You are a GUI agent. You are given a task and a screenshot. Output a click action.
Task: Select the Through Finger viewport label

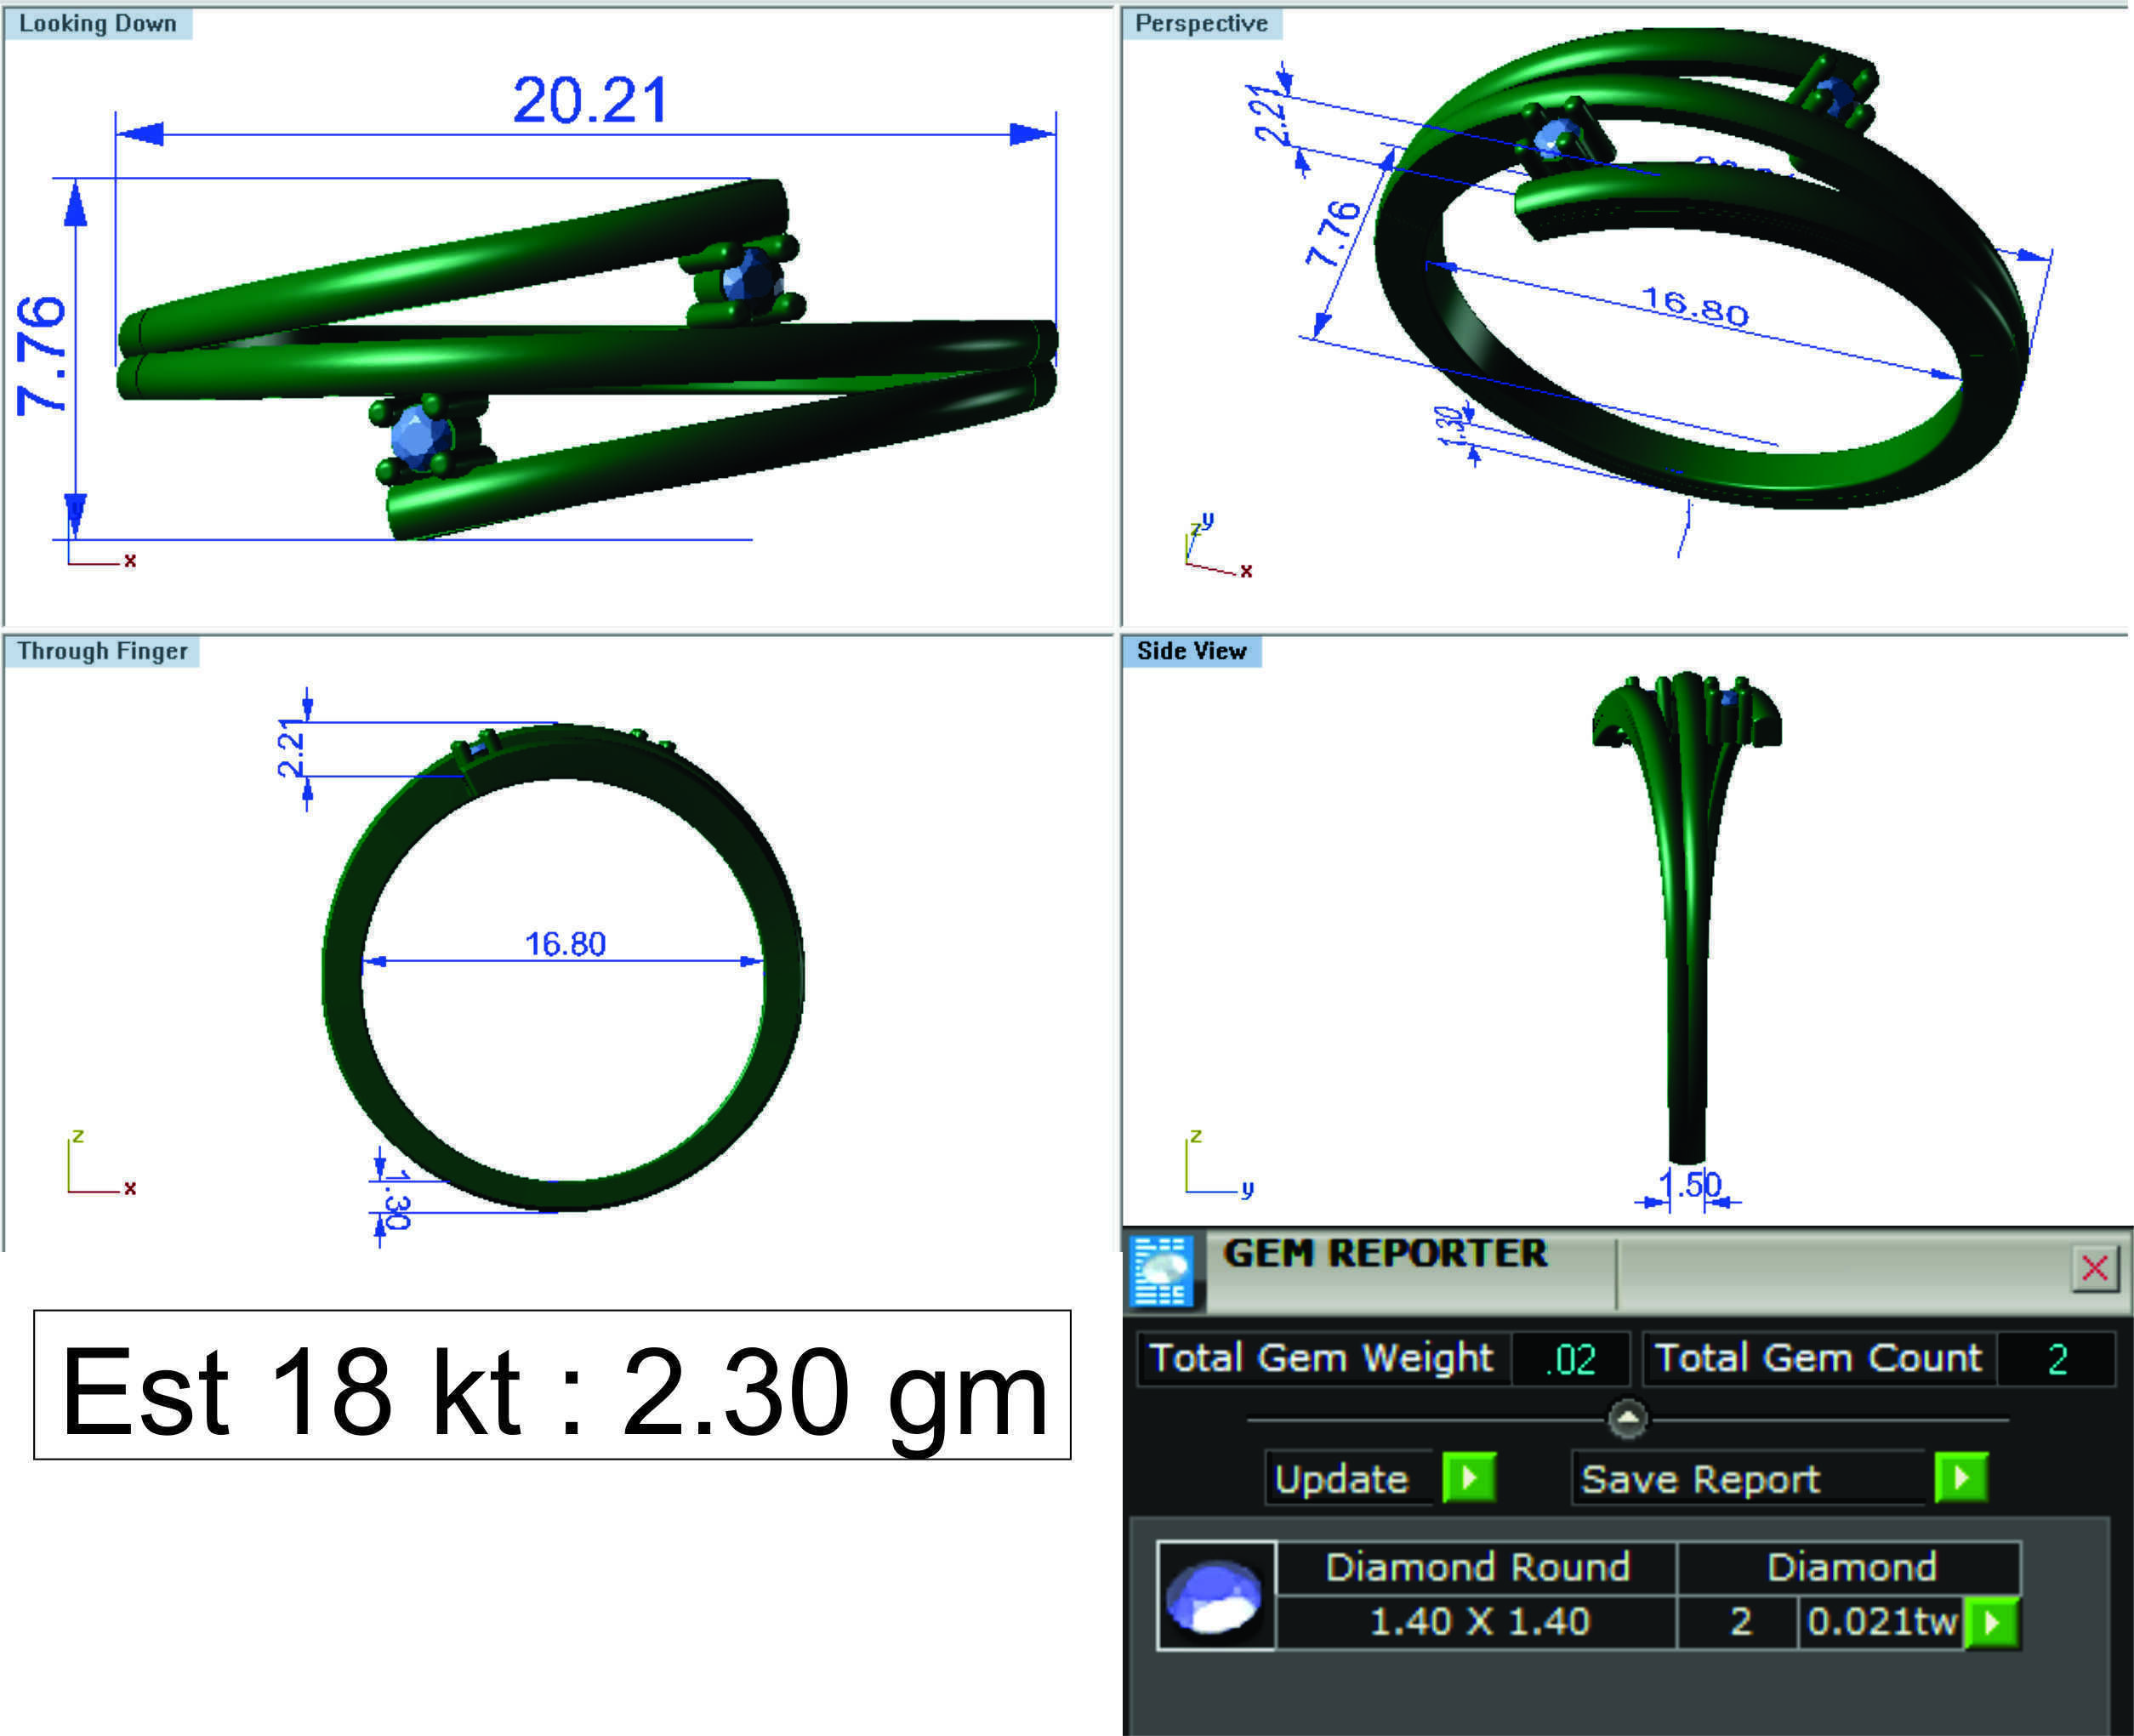[x=102, y=651]
